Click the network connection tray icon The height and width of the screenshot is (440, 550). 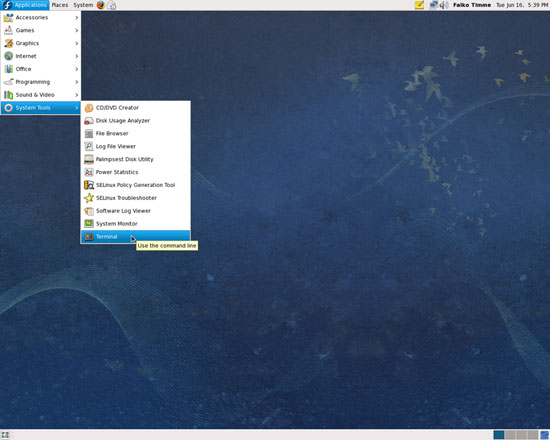(434, 5)
